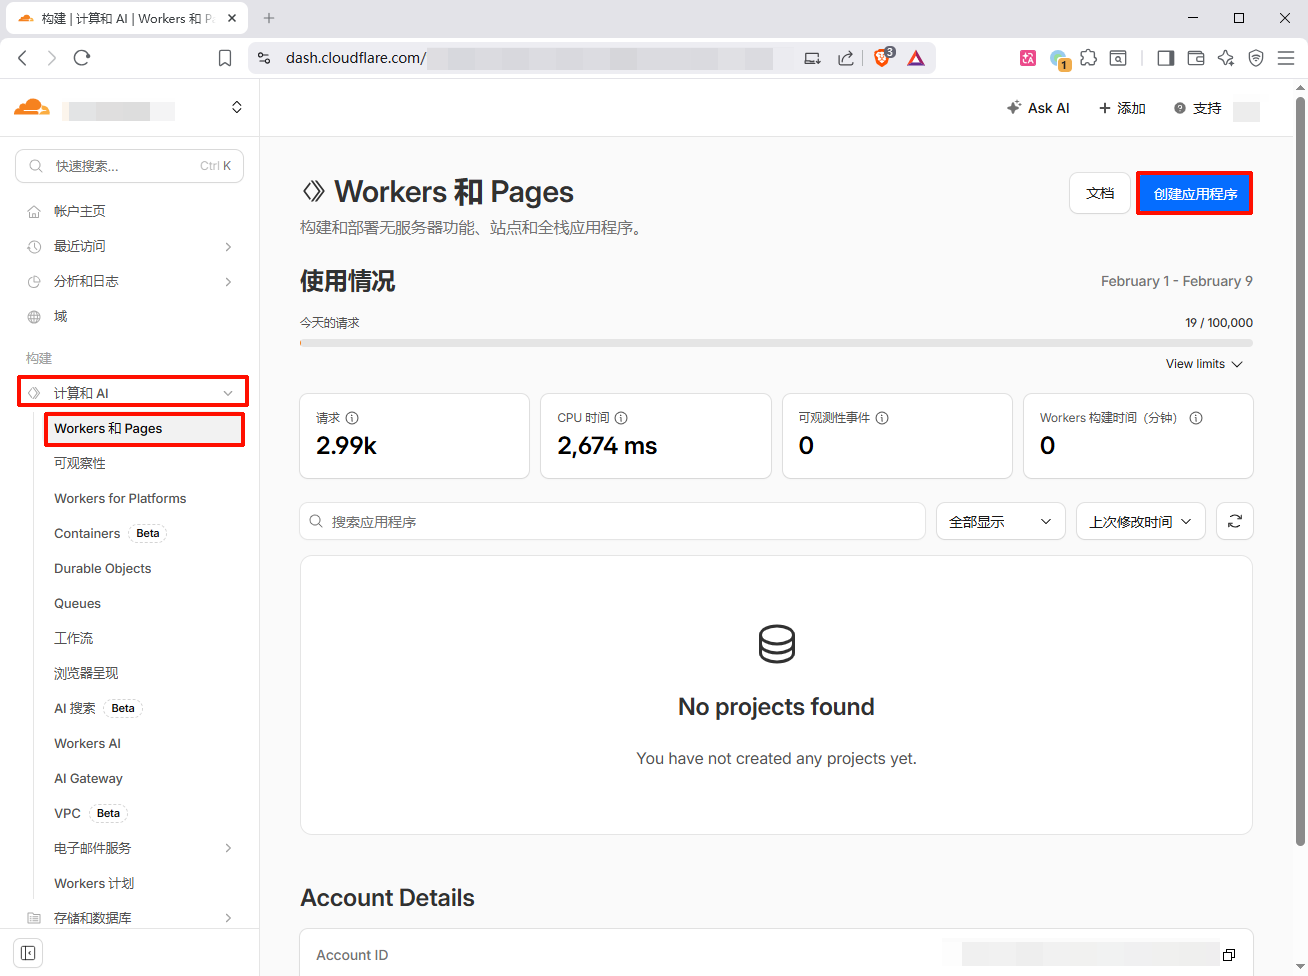Open Workers 计划 in sidebar
This screenshot has width=1308, height=976.
(94, 883)
